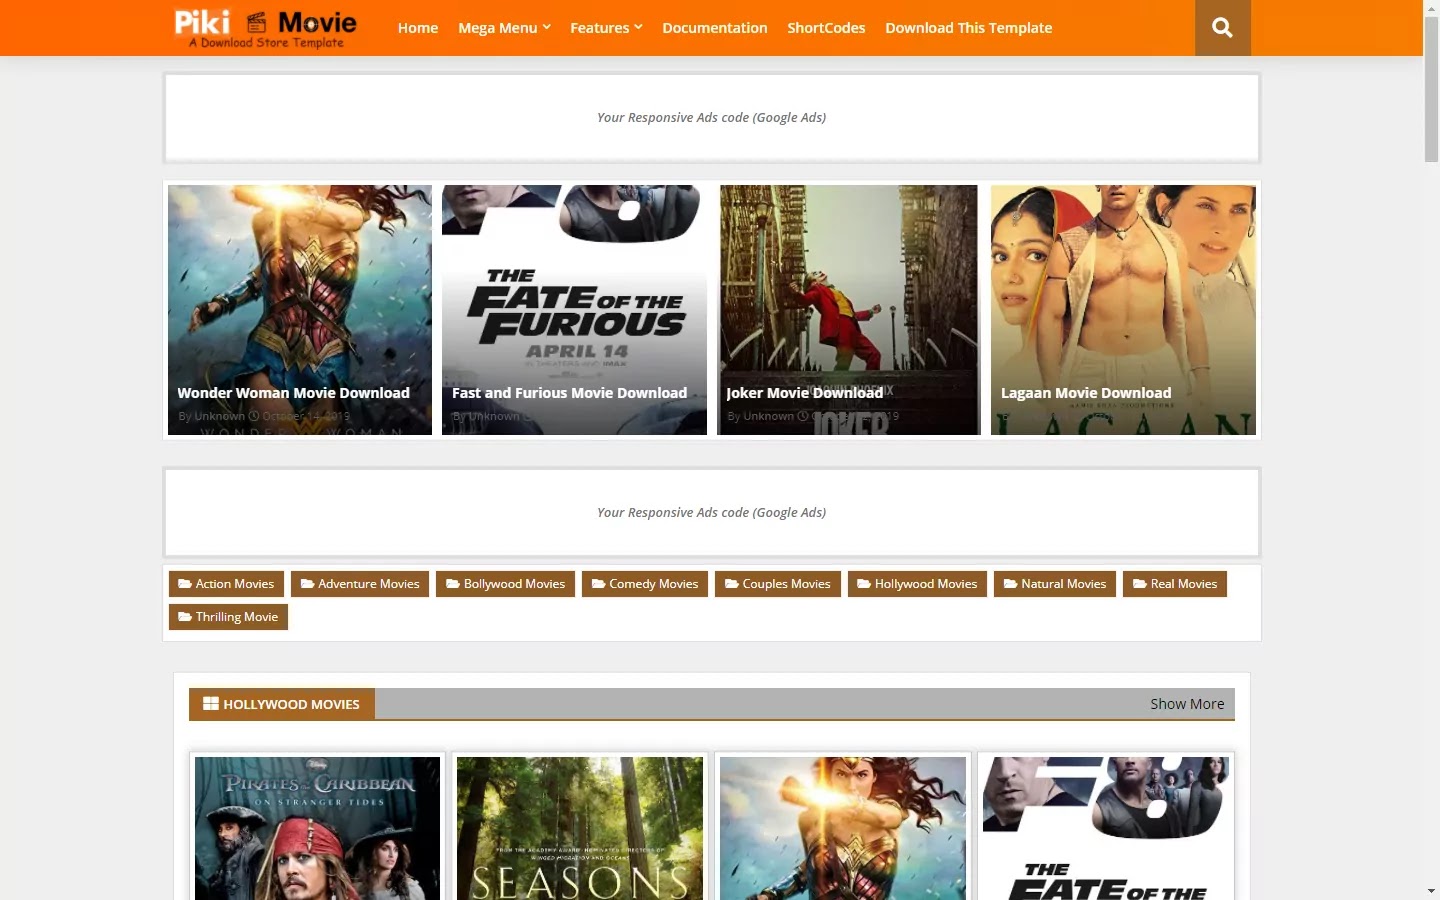Open the Documentation menu item

(x=715, y=28)
